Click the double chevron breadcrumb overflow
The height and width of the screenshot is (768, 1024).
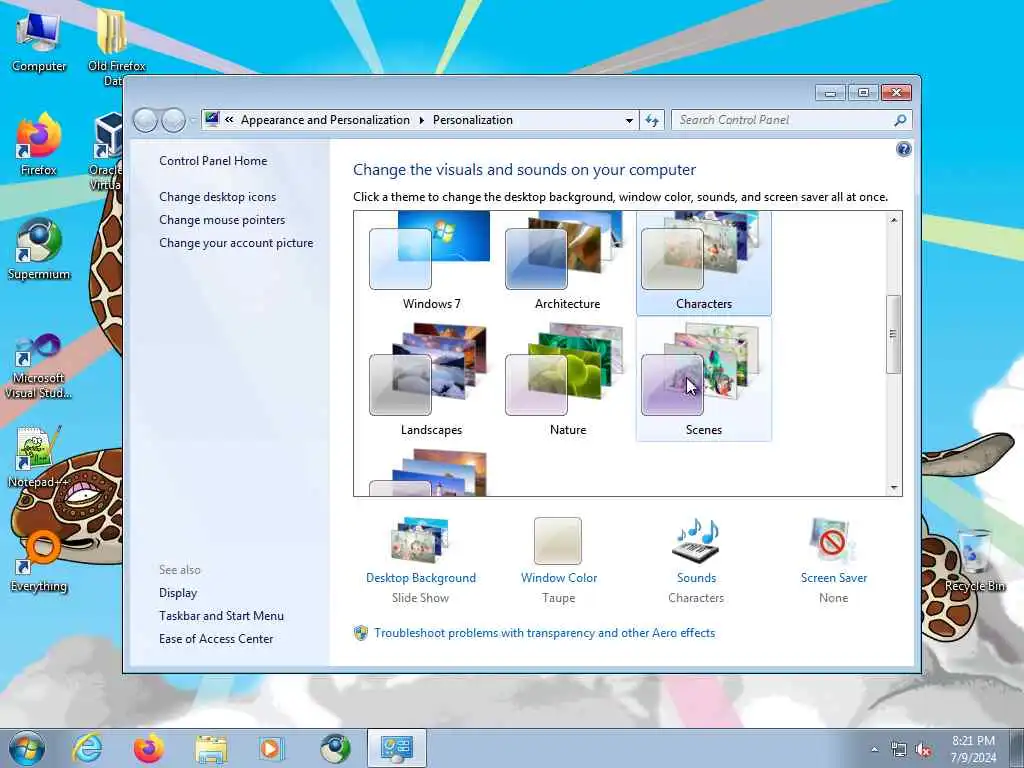pyautogui.click(x=229, y=120)
